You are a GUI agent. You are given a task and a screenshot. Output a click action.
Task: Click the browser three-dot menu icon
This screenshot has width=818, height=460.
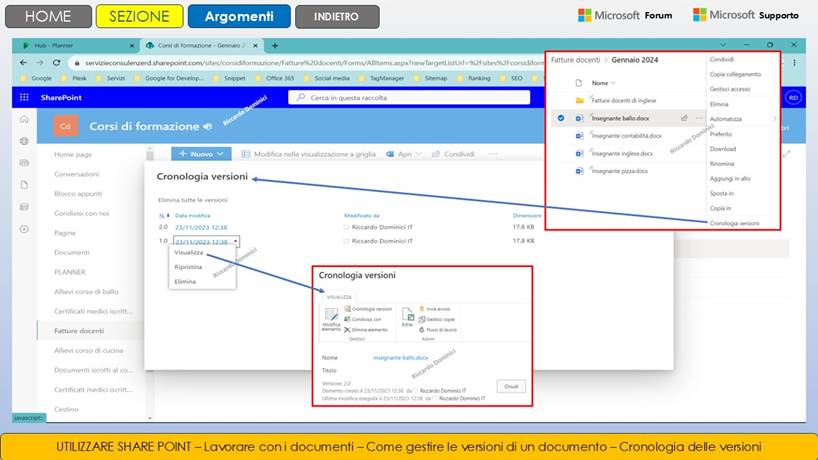(795, 63)
